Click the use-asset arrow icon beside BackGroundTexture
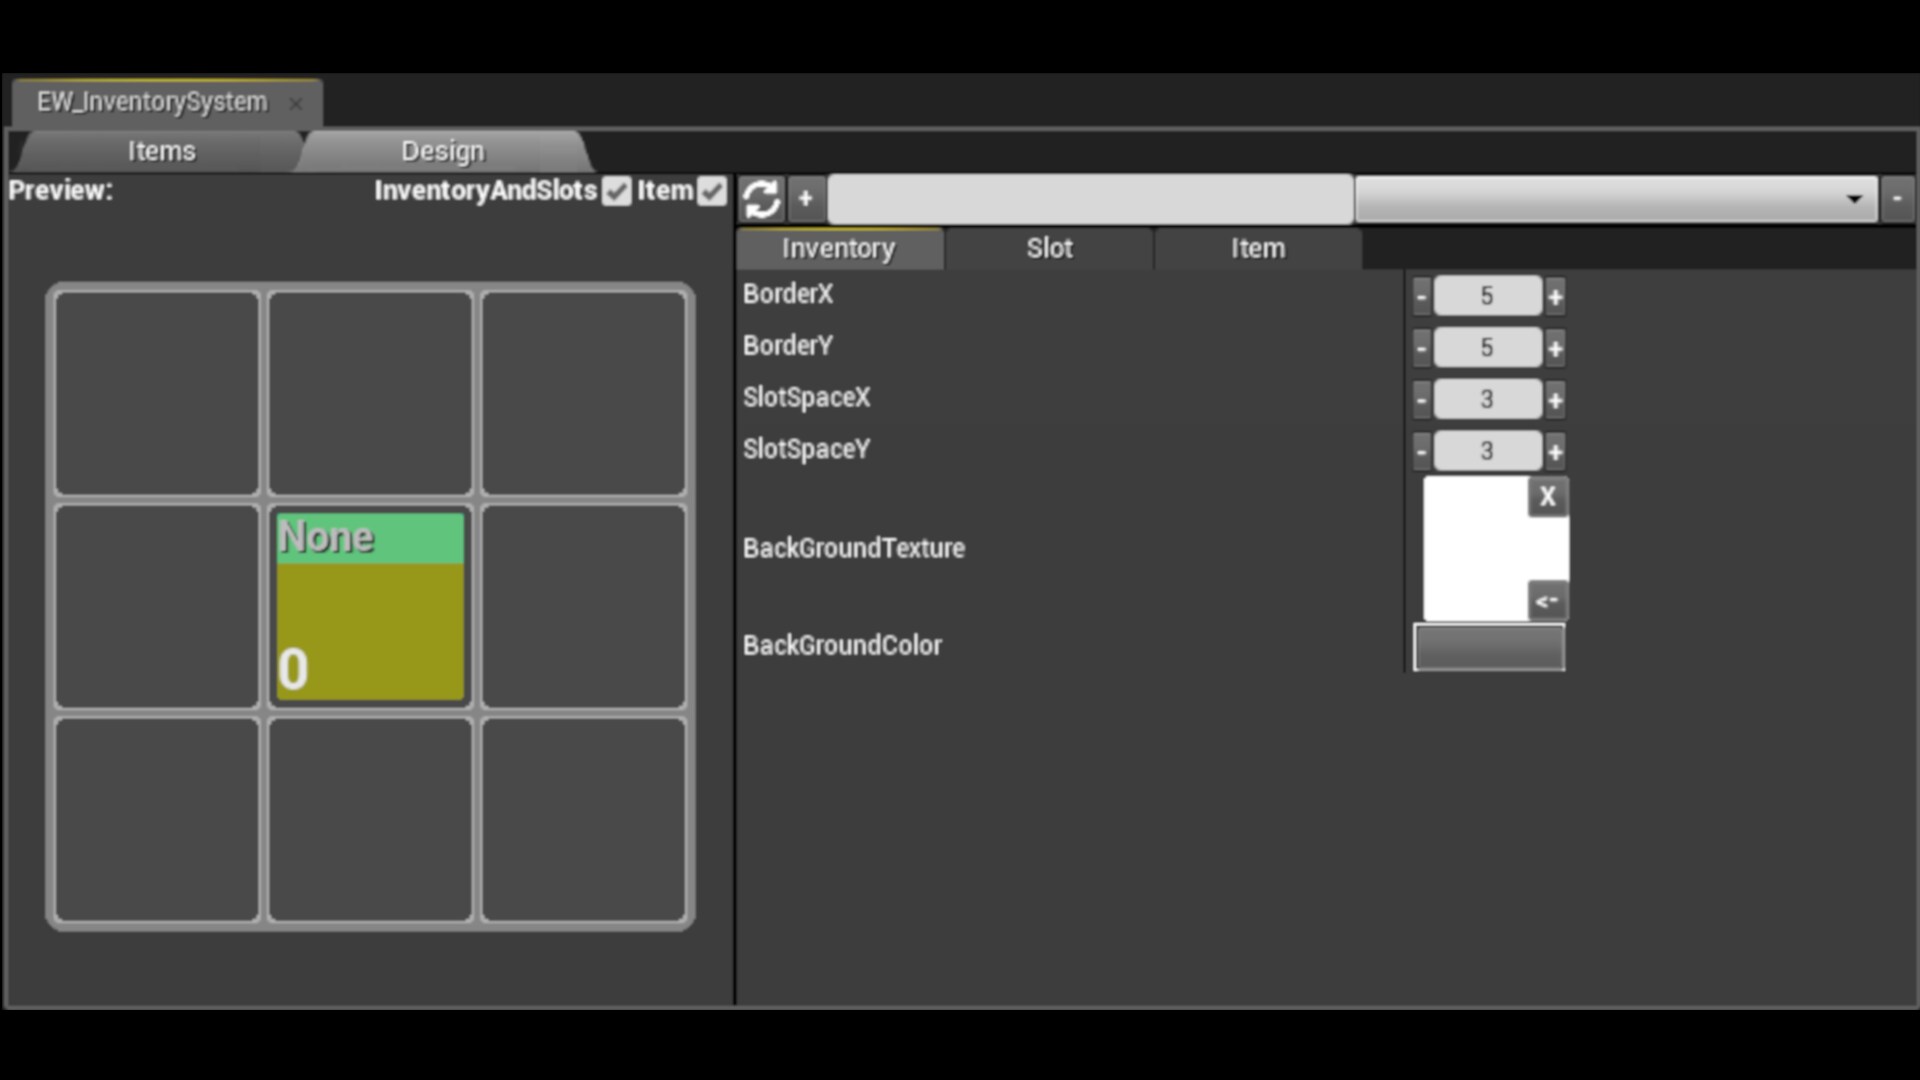1920x1080 pixels. point(1547,600)
